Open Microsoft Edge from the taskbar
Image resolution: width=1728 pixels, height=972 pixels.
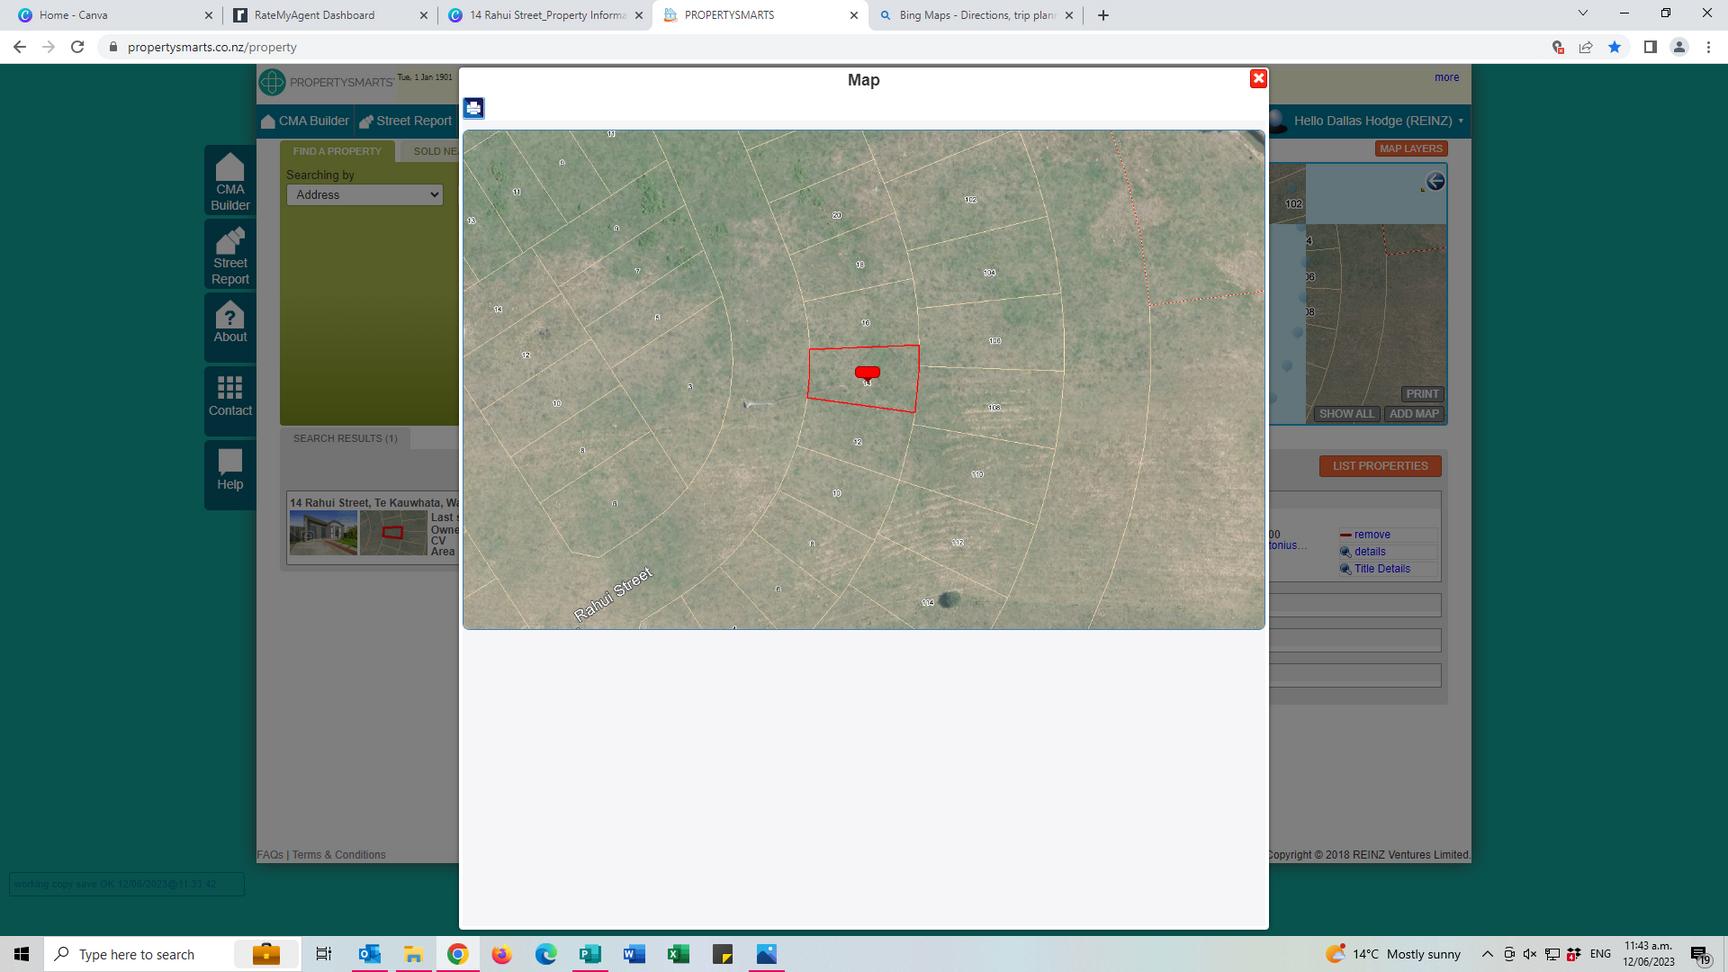(x=545, y=954)
